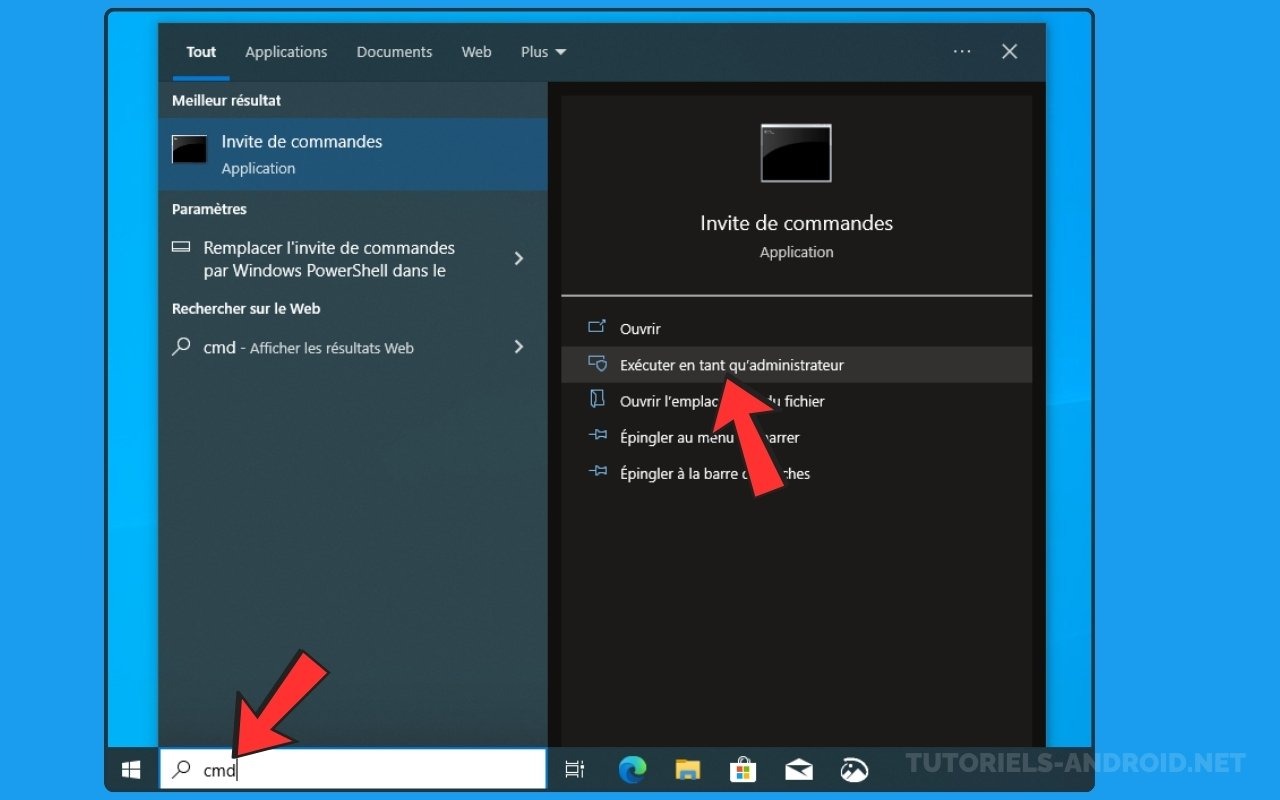
Task: Click the large Command Prompt preview icon
Action: (x=796, y=153)
